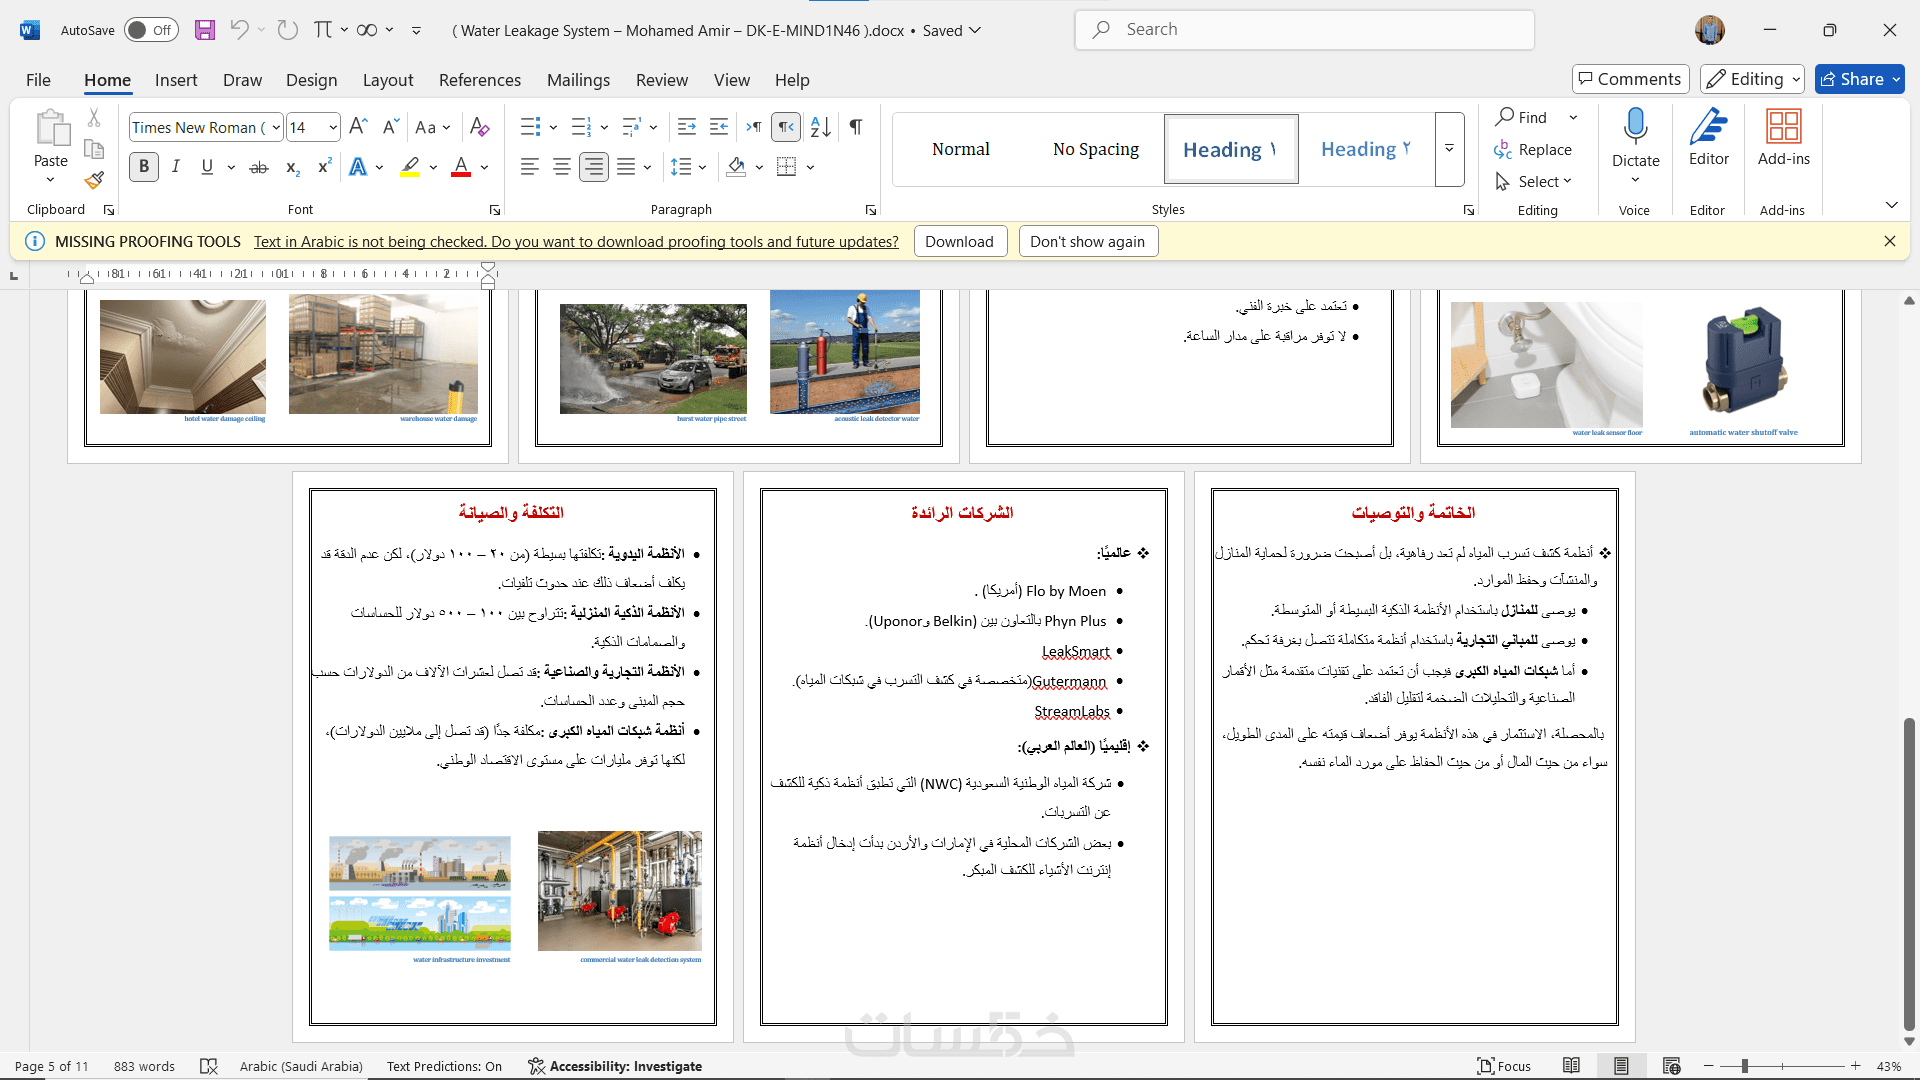
Task: Open the font name dropdown
Action: (x=276, y=127)
